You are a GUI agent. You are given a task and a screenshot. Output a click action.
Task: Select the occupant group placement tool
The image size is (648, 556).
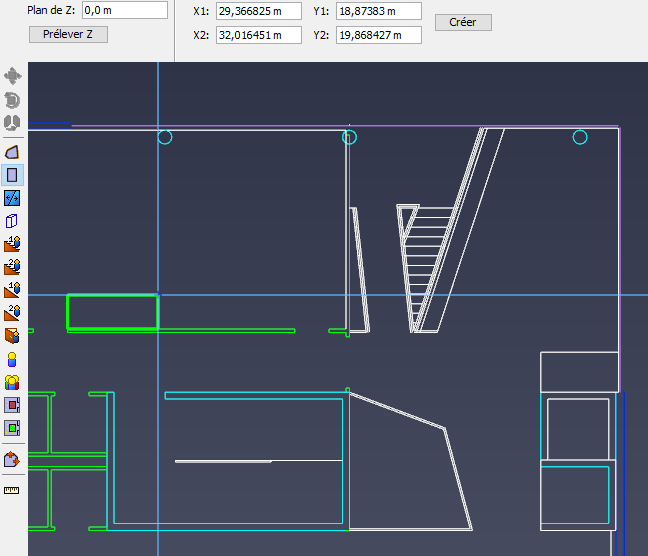click(12, 382)
